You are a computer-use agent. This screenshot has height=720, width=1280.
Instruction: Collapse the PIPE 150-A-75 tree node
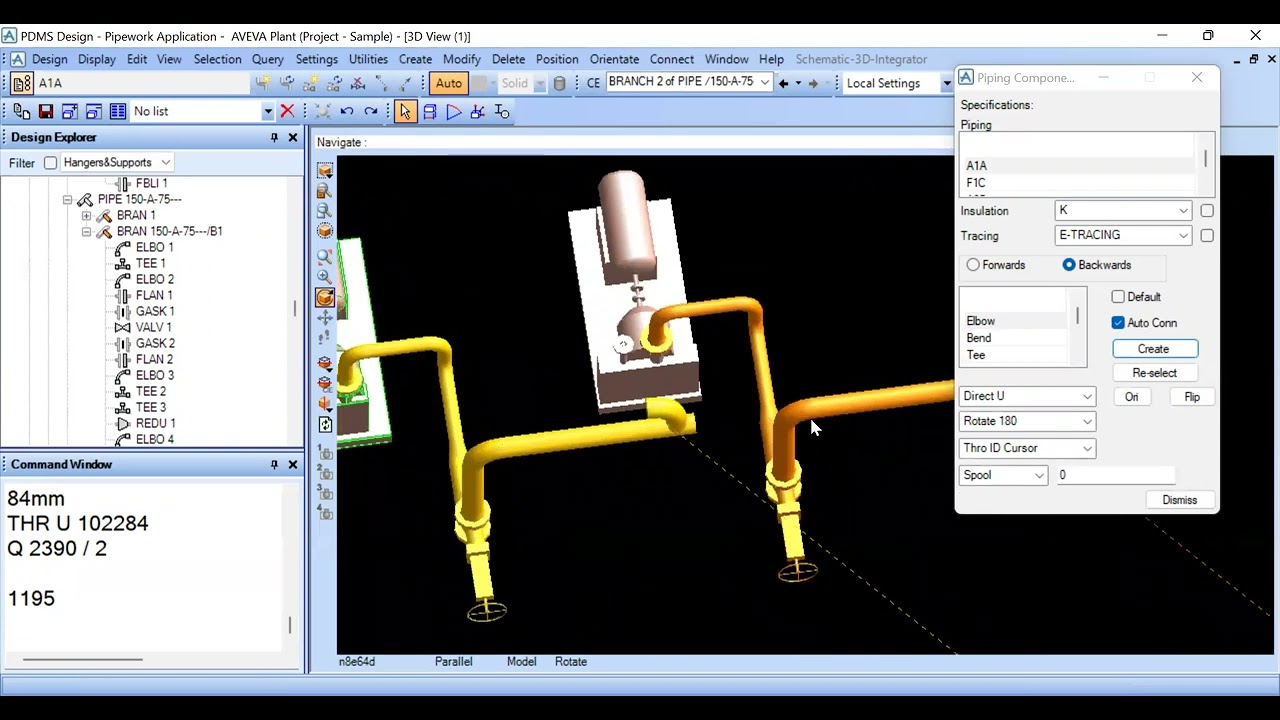point(67,200)
